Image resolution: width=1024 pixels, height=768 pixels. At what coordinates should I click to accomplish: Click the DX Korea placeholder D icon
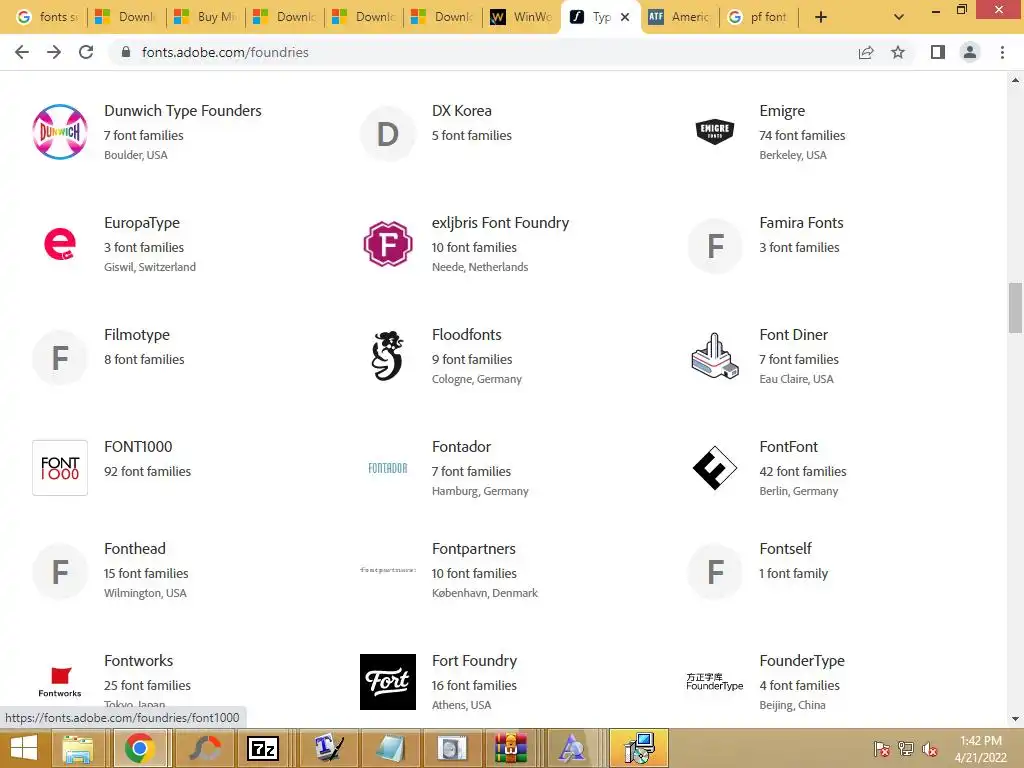click(x=388, y=134)
